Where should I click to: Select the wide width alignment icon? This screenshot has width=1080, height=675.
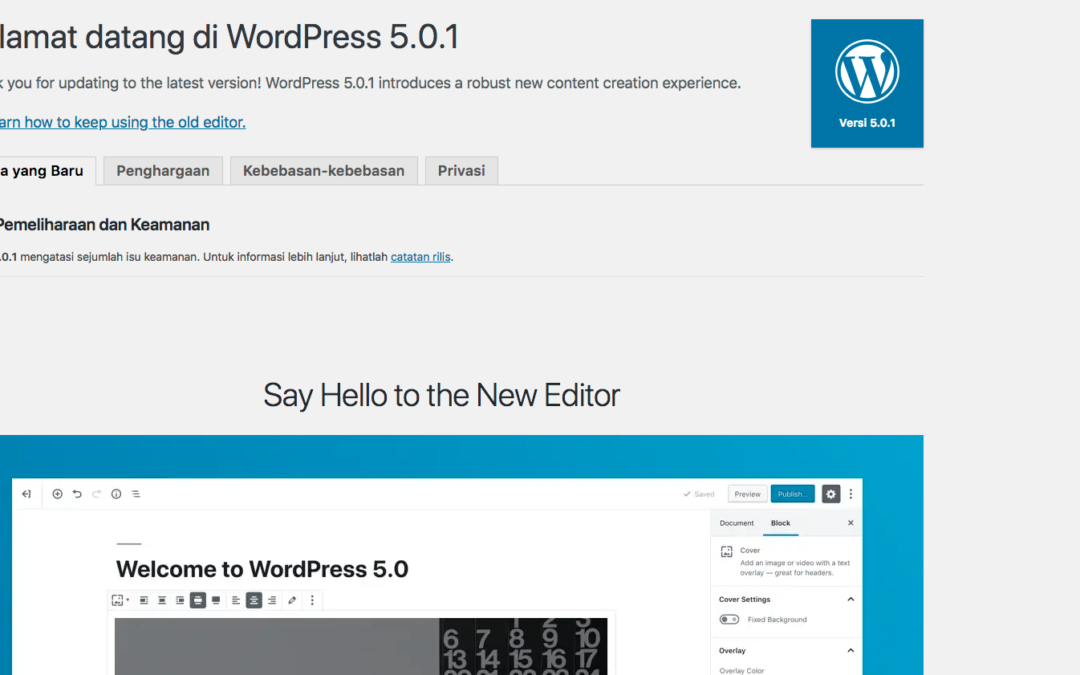point(198,601)
